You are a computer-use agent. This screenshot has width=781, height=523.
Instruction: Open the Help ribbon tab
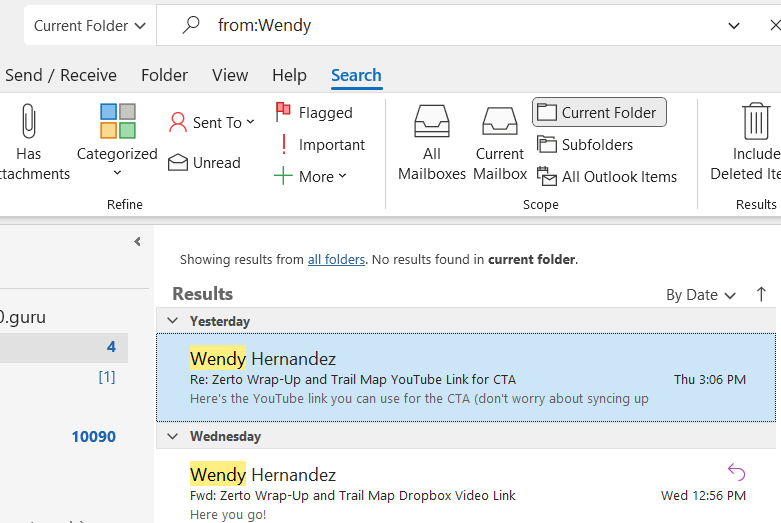[x=289, y=75]
